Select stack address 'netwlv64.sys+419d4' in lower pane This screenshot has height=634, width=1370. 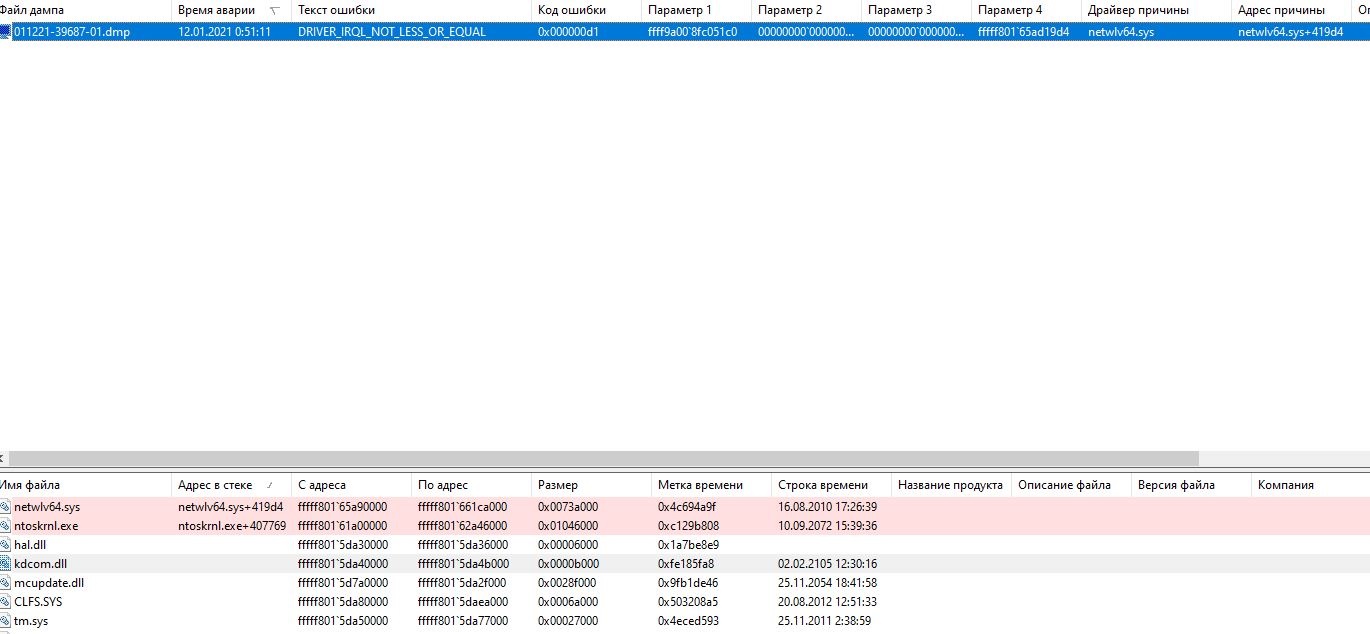coord(230,507)
